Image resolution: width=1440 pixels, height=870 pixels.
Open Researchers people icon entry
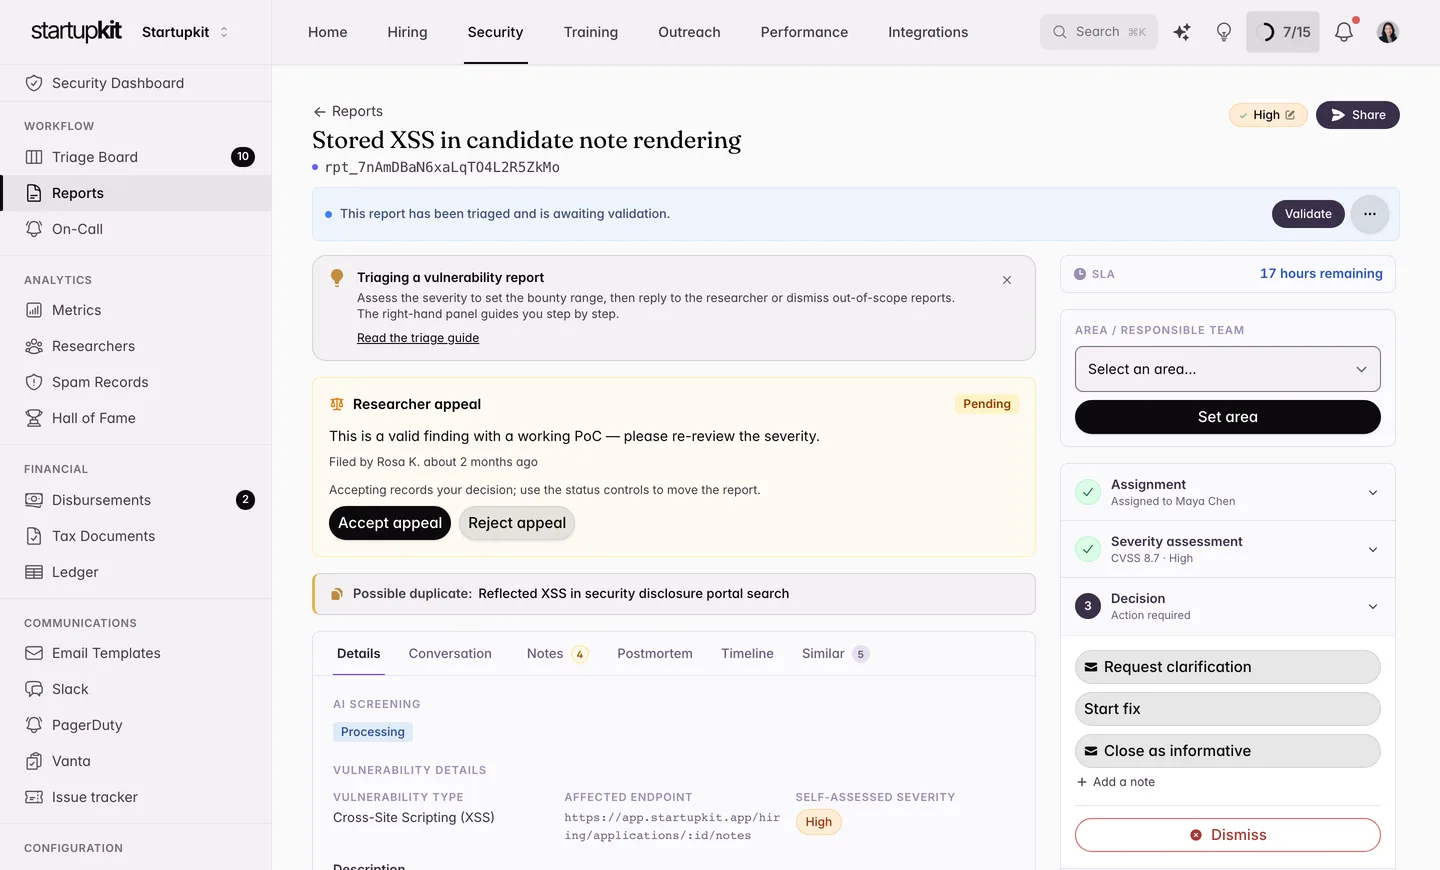pos(34,346)
